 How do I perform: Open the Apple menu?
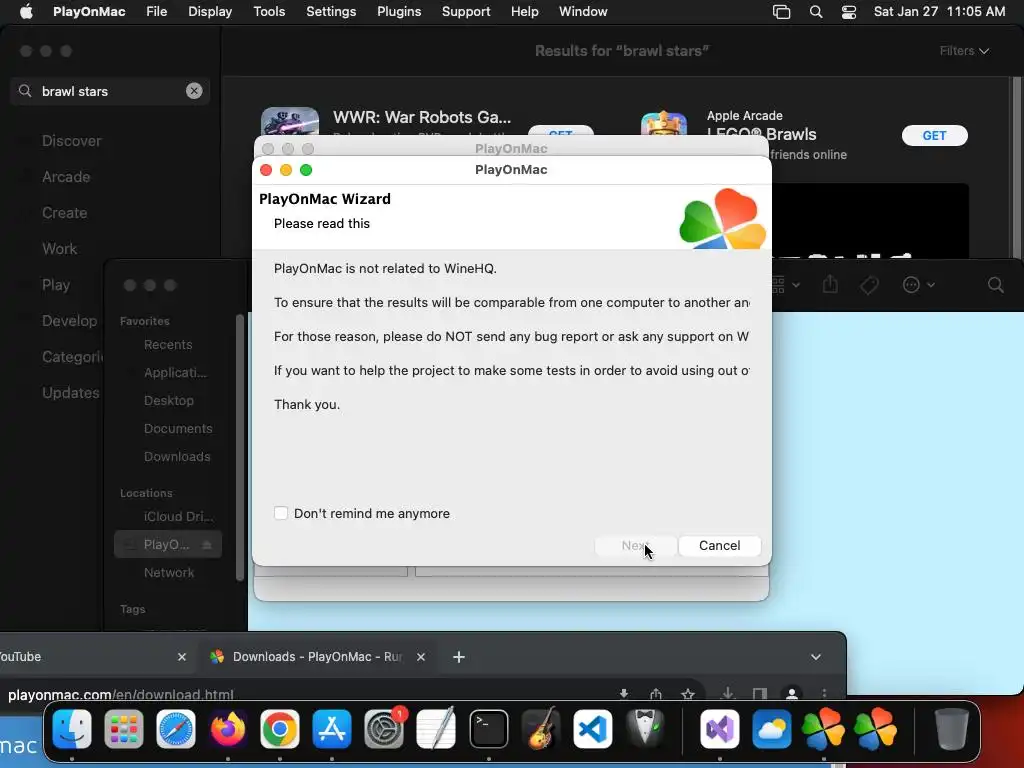tap(26, 12)
